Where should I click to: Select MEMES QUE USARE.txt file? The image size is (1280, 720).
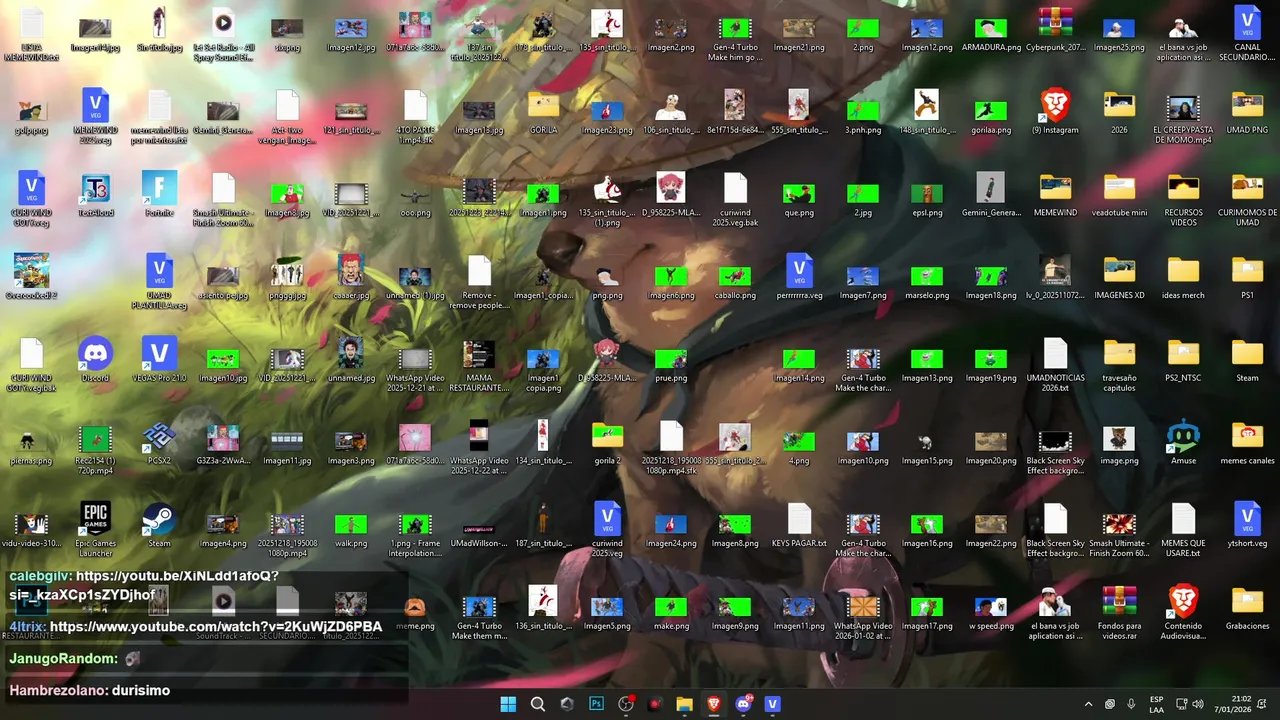point(1183,530)
